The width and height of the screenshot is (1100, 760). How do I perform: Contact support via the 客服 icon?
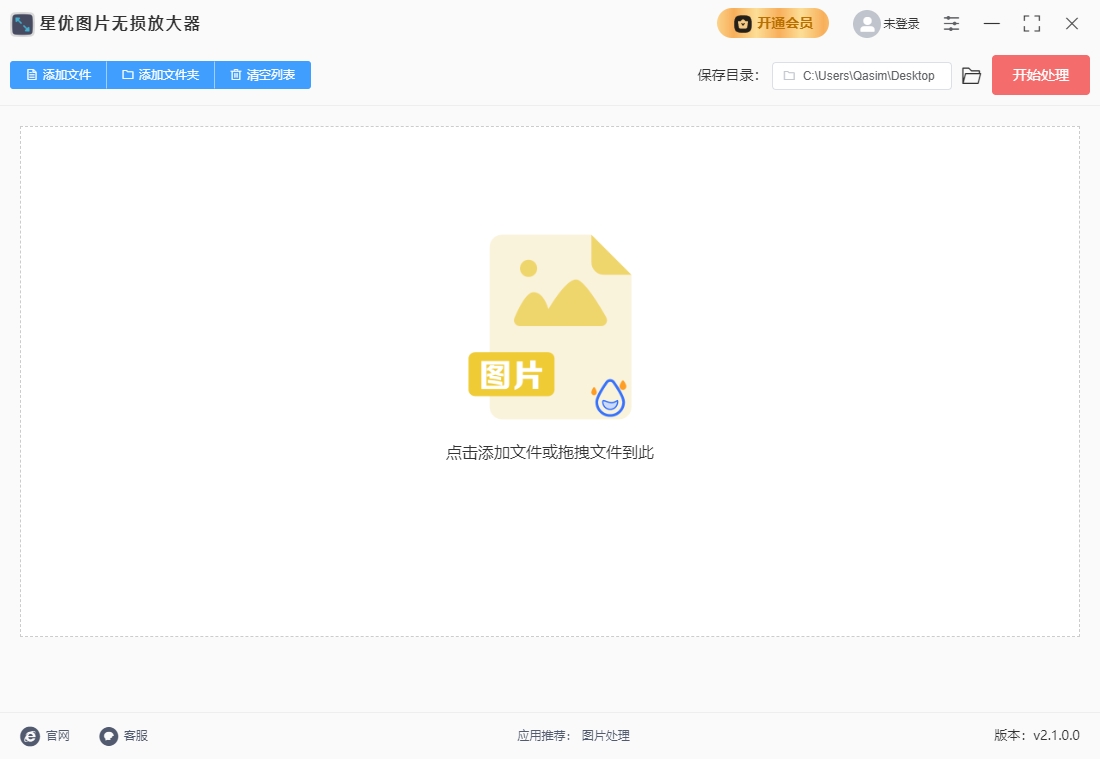(109, 736)
